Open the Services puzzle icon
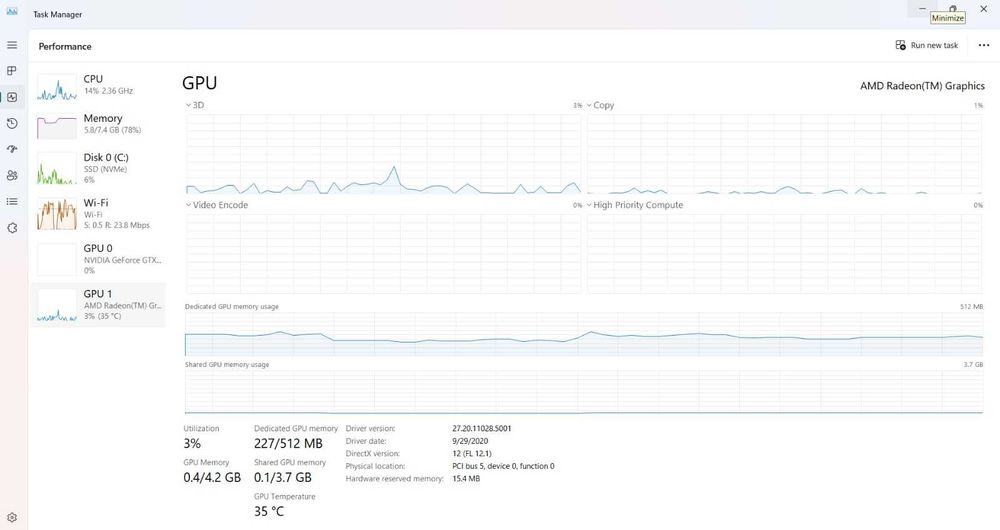Screen dimensions: 1000x530 (x=11, y=228)
